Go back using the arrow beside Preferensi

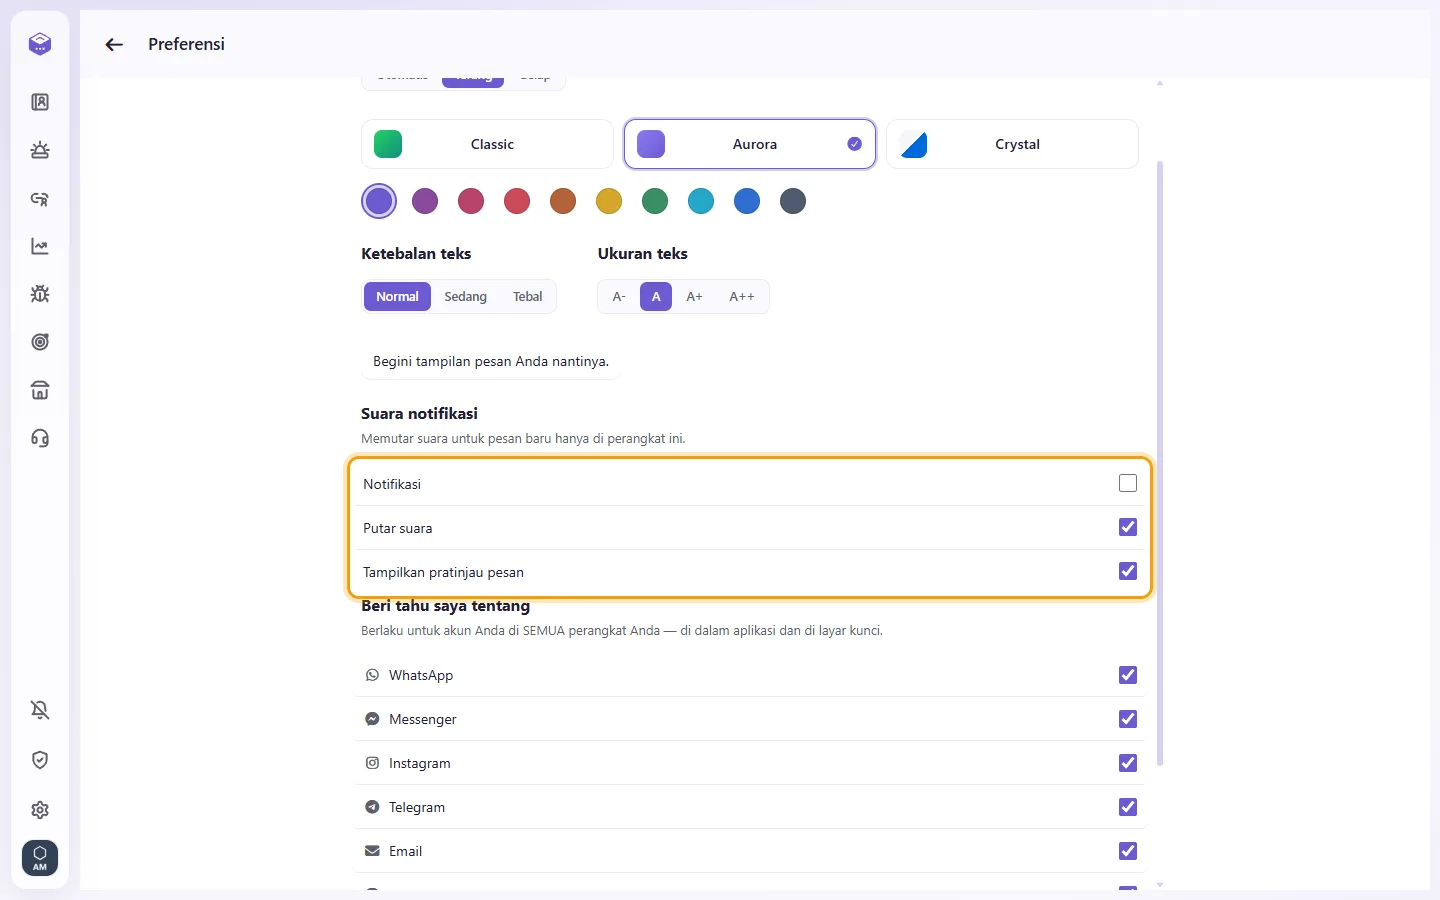tap(114, 44)
